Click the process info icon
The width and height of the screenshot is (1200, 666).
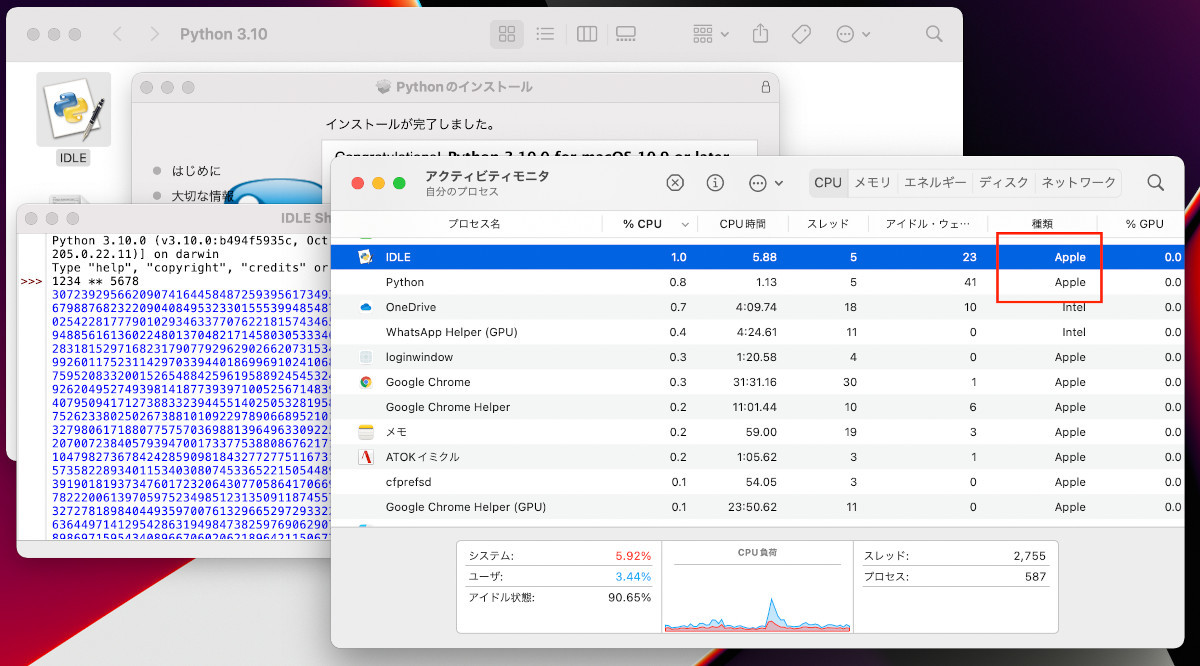click(x=715, y=183)
